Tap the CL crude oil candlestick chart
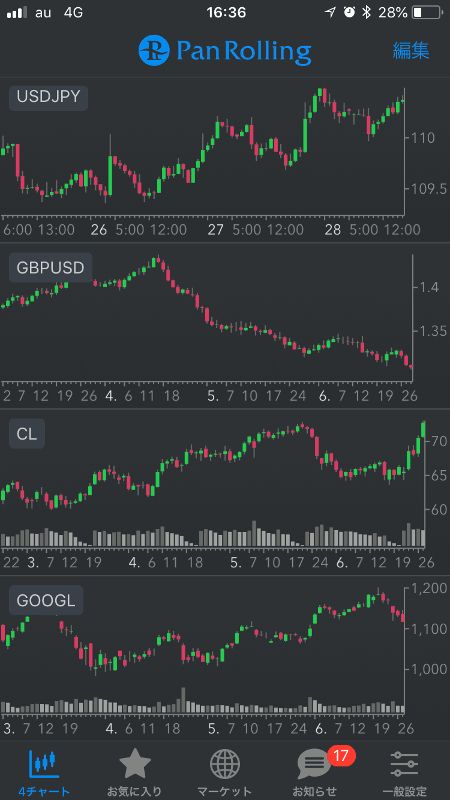This screenshot has width=450, height=800. (x=212, y=469)
